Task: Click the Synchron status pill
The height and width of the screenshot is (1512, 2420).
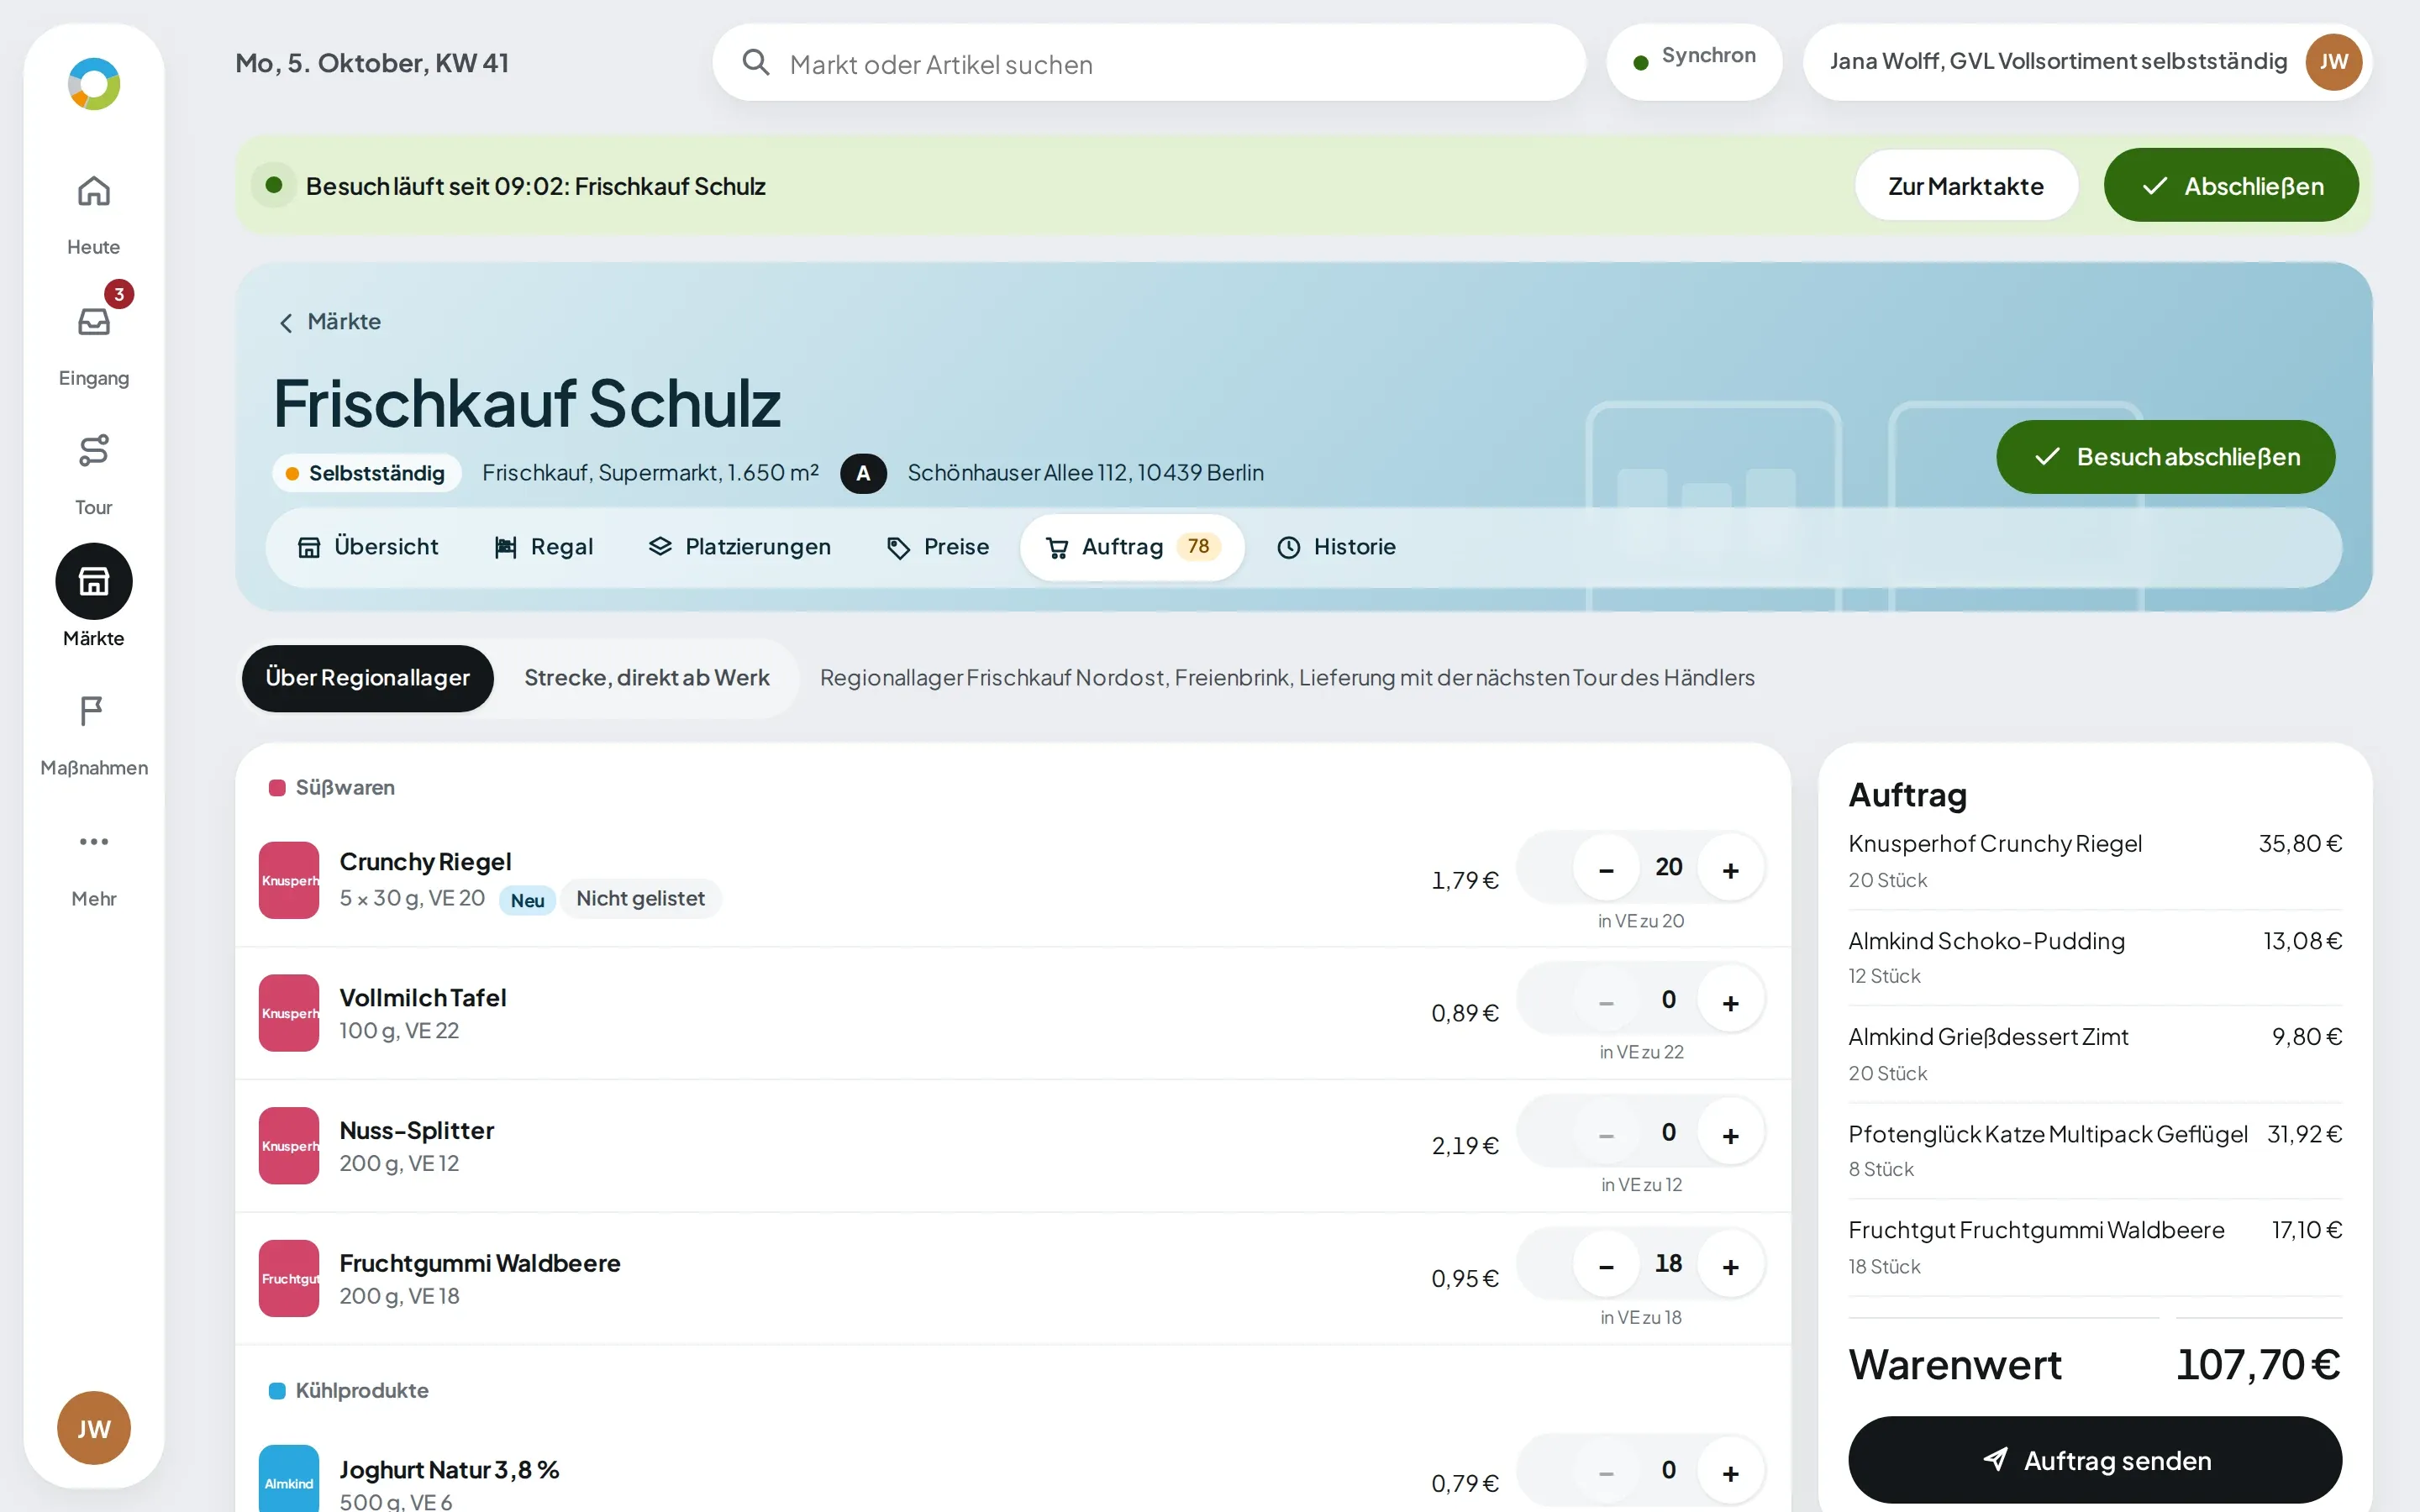Action: [x=1694, y=62]
